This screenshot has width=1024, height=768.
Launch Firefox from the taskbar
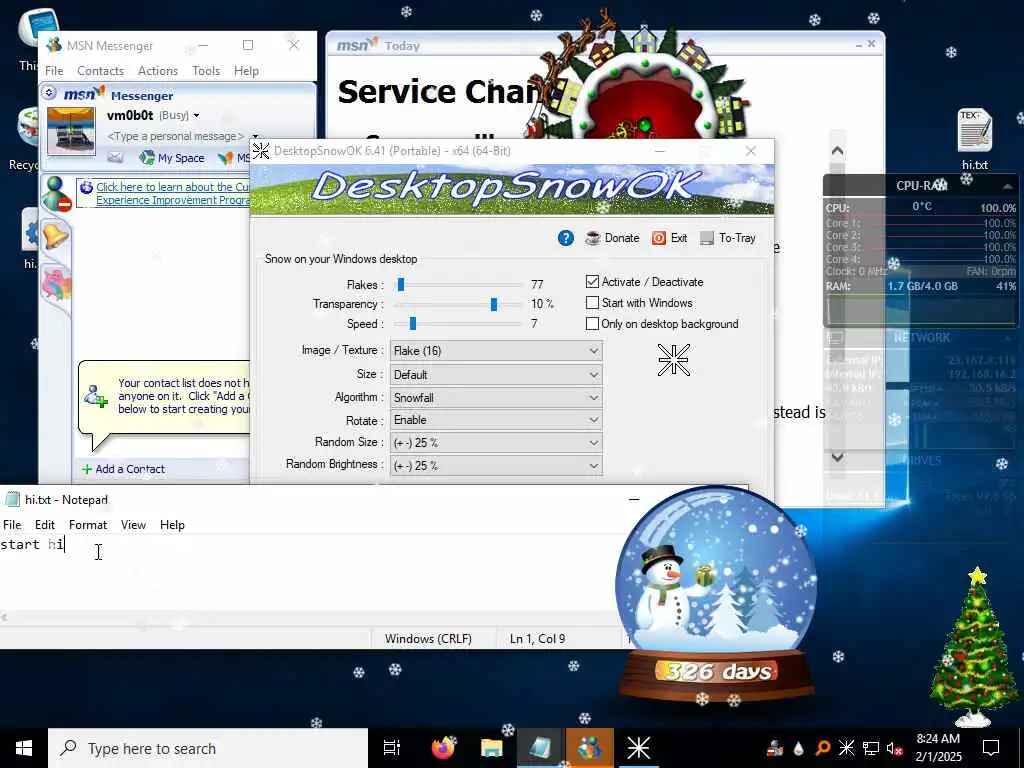coord(443,748)
